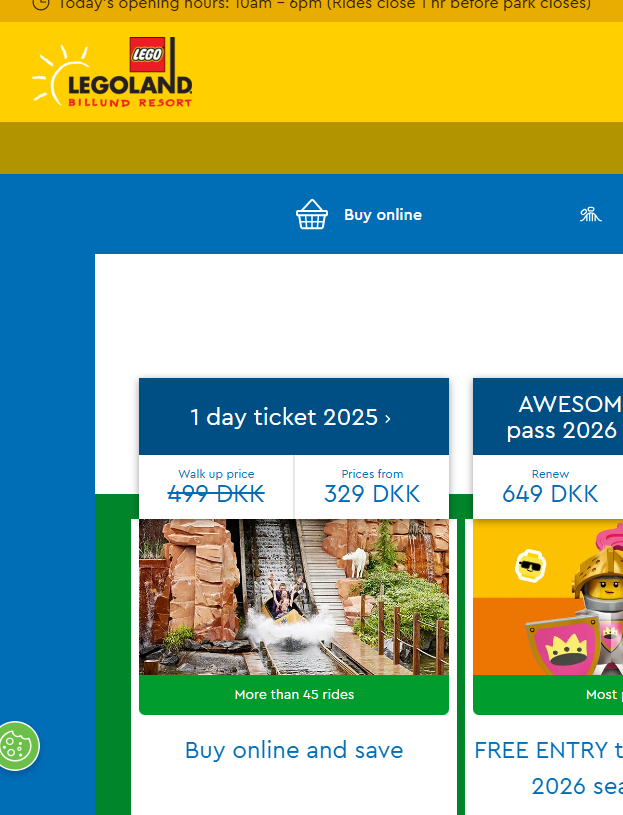This screenshot has height=815, width=623.
Task: Click the roller coaster rides icon
Action: tap(591, 214)
